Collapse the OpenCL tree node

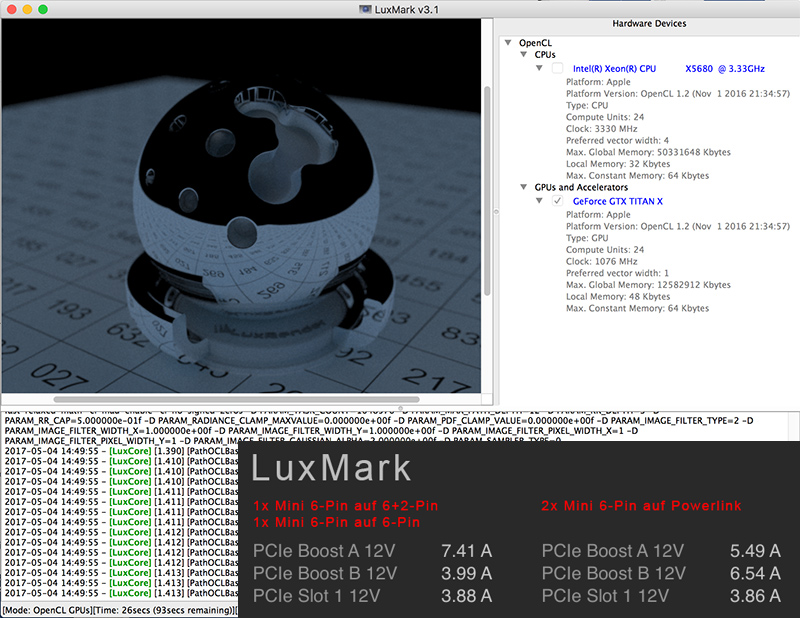point(508,42)
